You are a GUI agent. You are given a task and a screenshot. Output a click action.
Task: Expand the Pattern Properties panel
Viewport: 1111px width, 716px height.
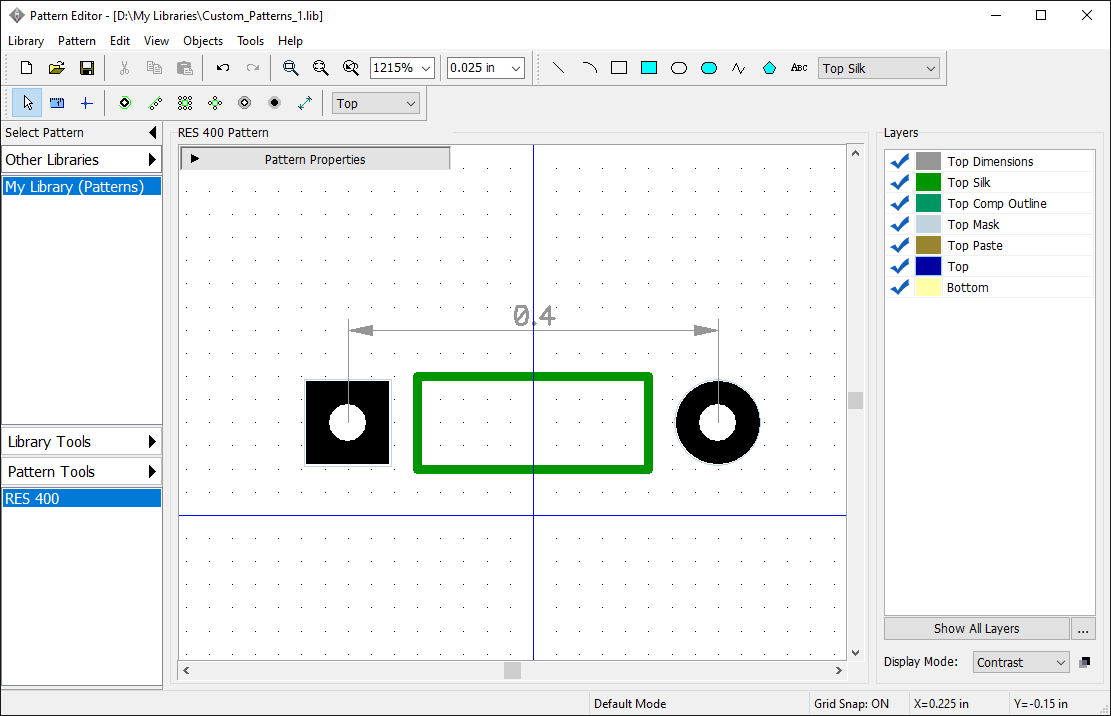pyautogui.click(x=315, y=159)
